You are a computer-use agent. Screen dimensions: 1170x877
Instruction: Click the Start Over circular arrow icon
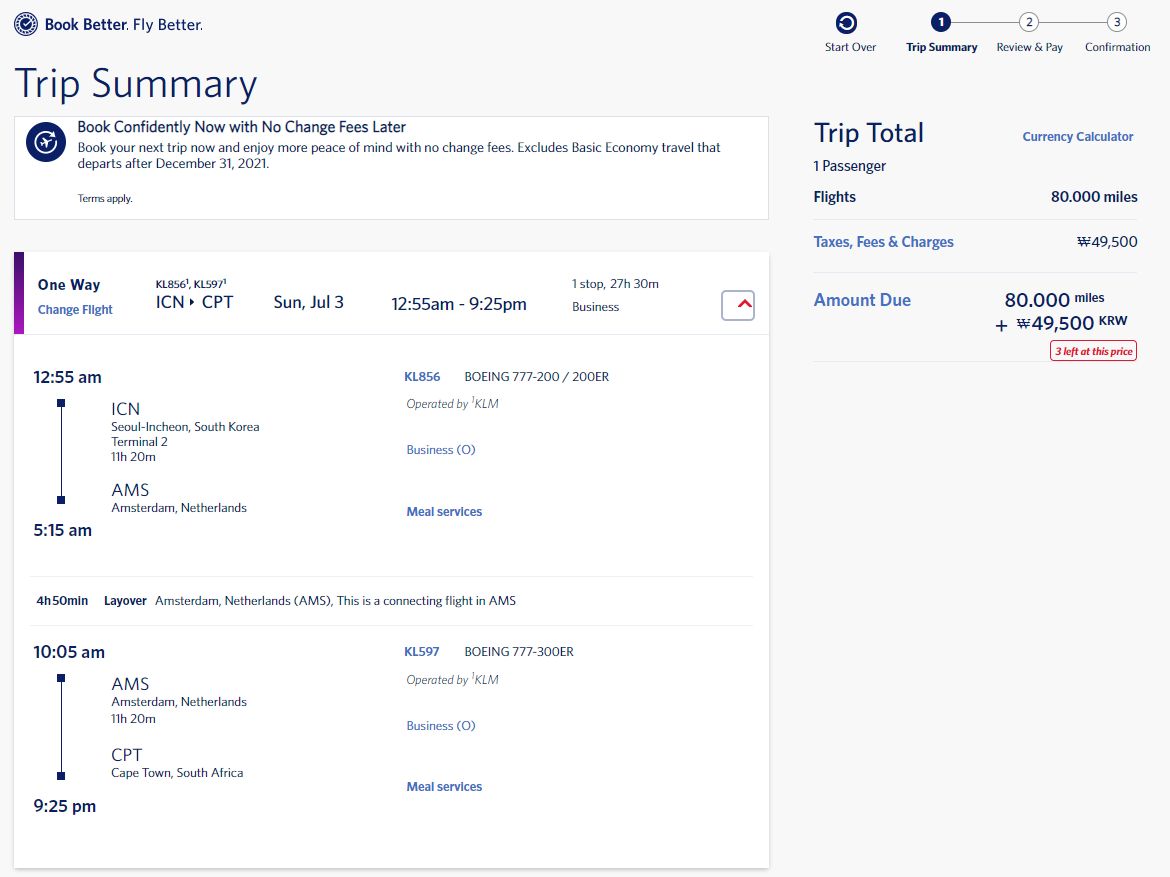846,23
